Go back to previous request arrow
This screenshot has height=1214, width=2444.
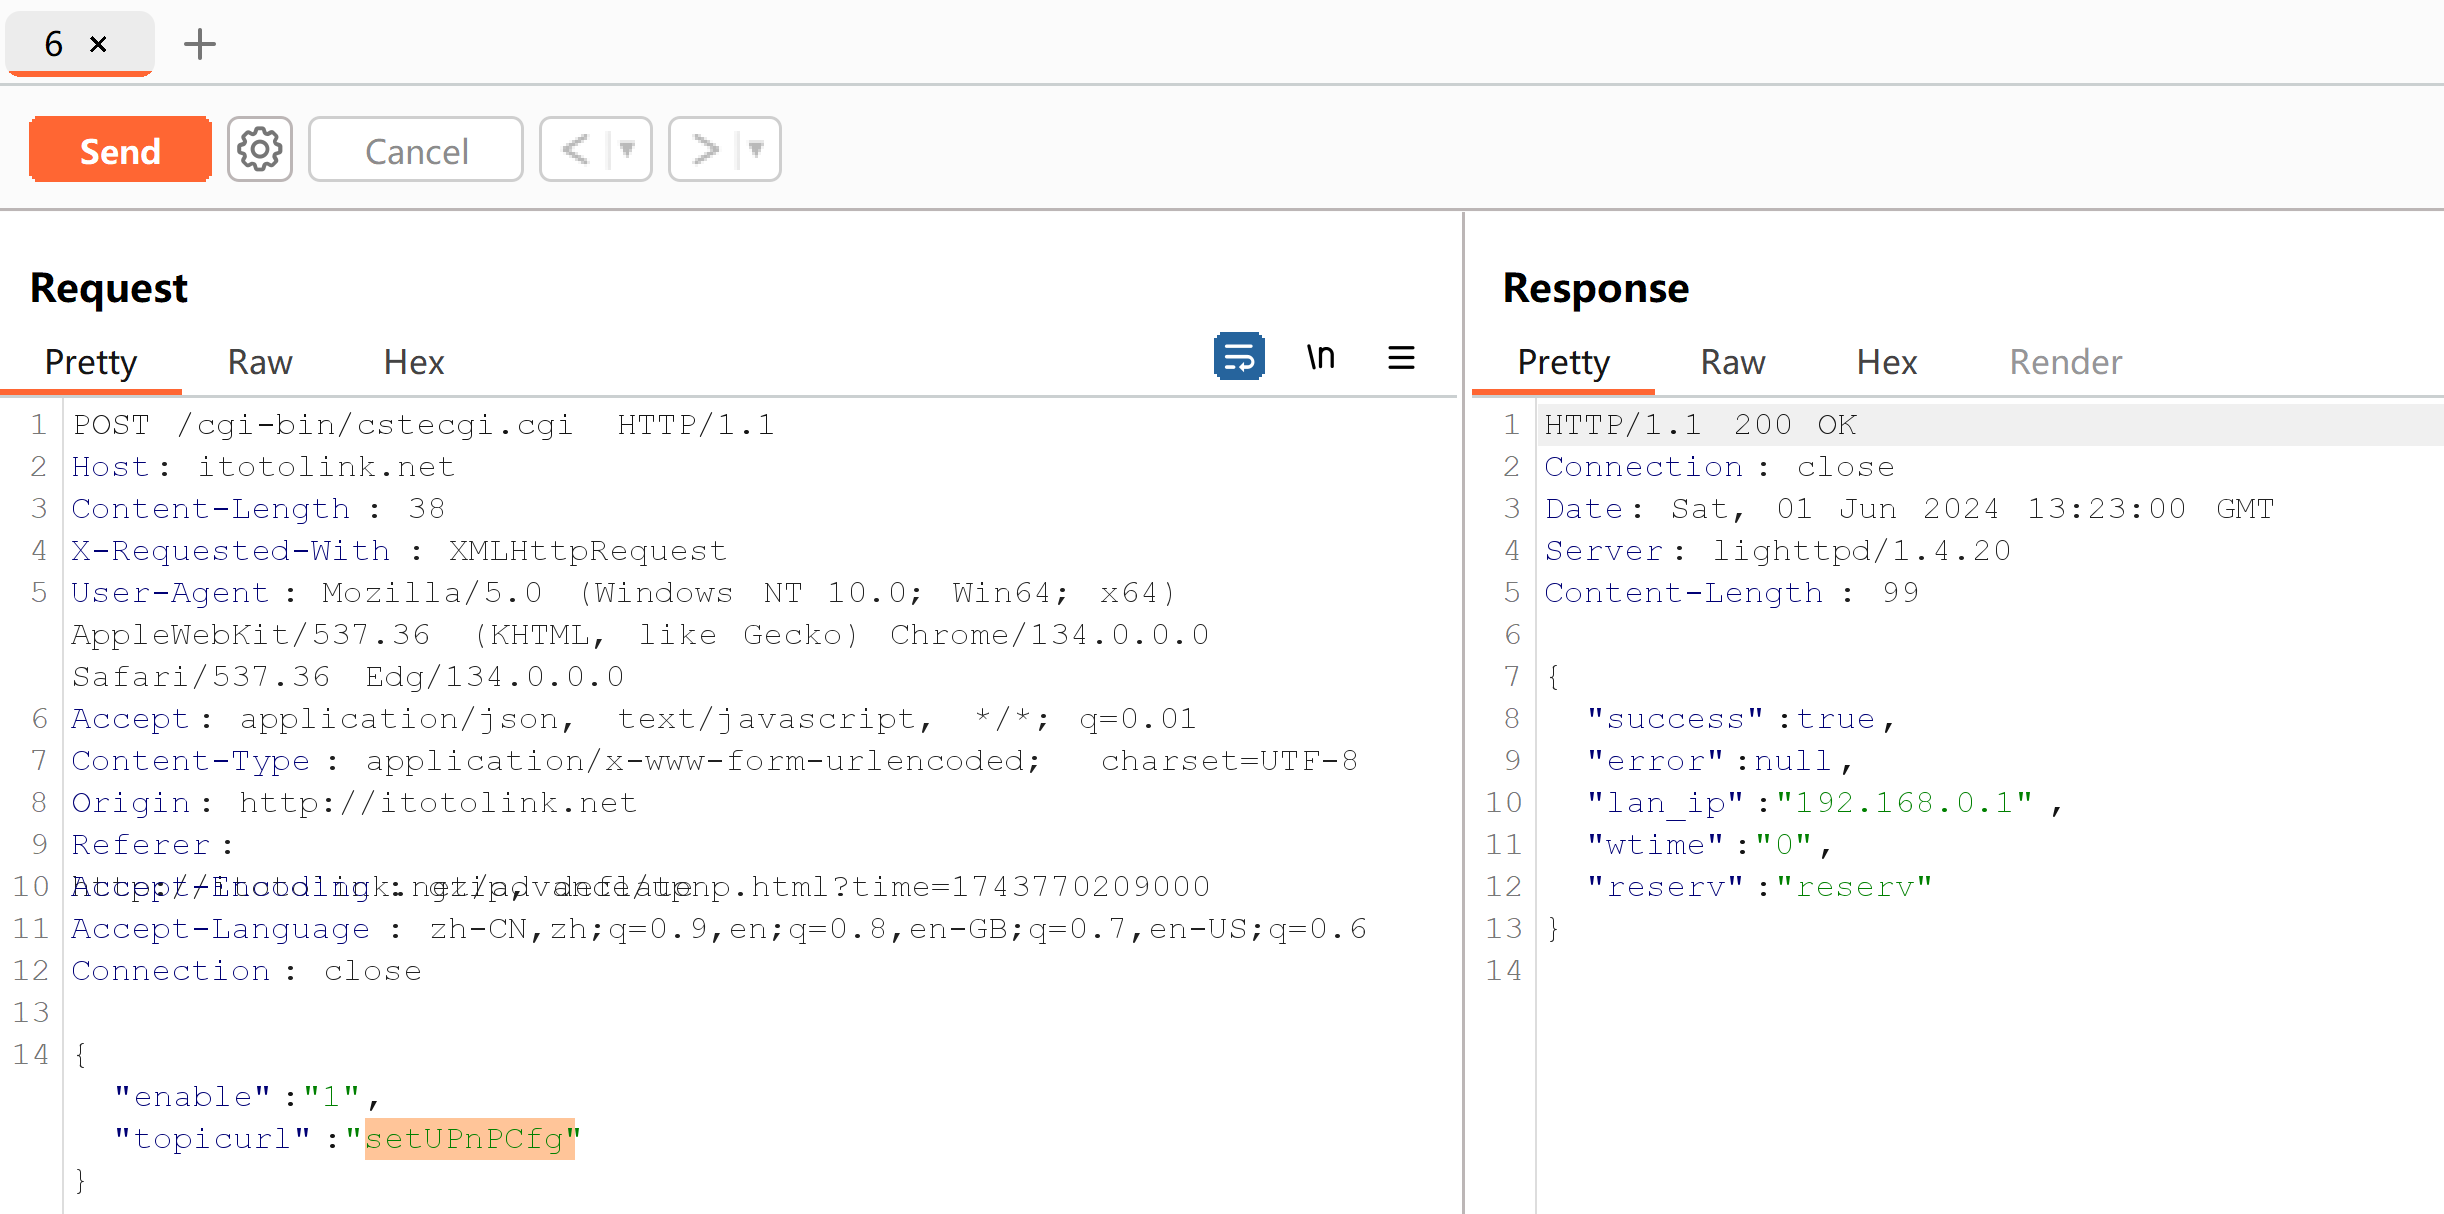click(576, 150)
